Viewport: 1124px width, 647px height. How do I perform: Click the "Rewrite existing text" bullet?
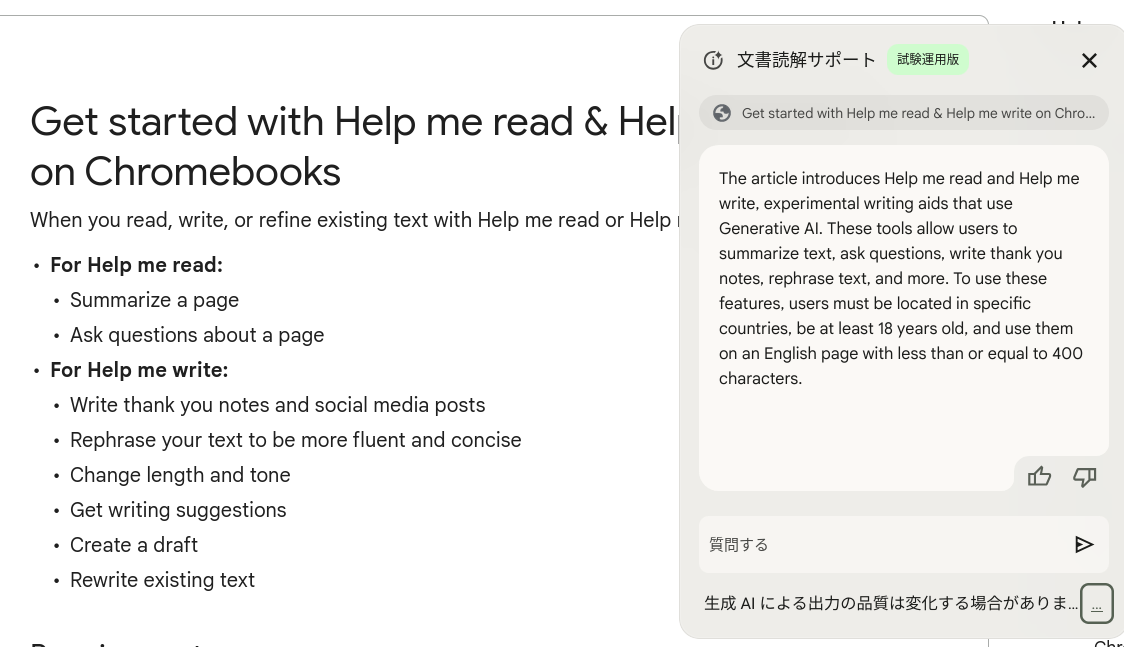162,580
